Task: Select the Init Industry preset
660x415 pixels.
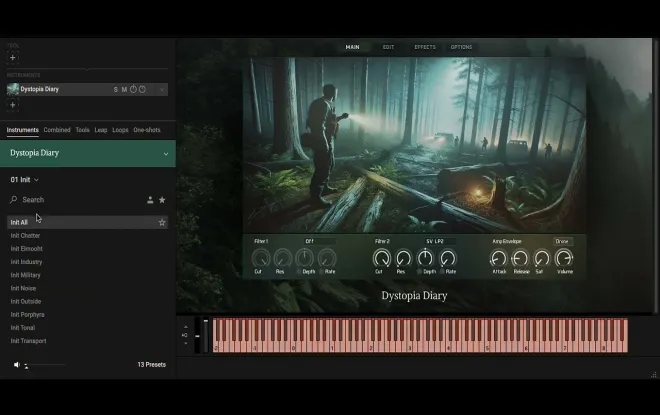Action: click(x=26, y=262)
